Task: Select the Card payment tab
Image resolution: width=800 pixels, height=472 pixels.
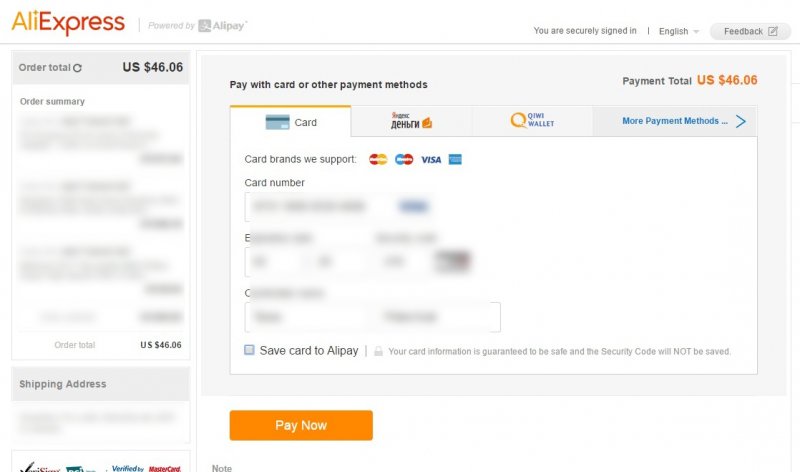Action: click(x=291, y=122)
